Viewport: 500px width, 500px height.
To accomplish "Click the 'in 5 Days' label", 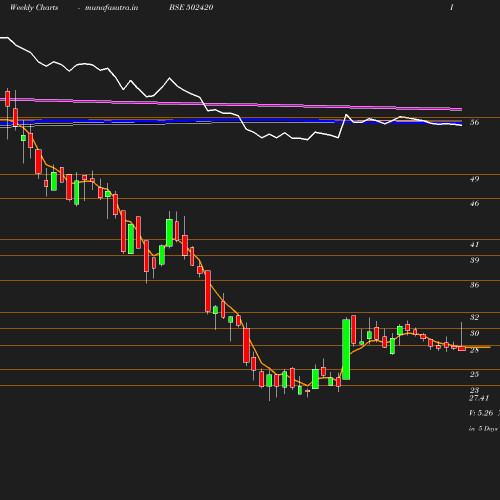I will 483,429.
